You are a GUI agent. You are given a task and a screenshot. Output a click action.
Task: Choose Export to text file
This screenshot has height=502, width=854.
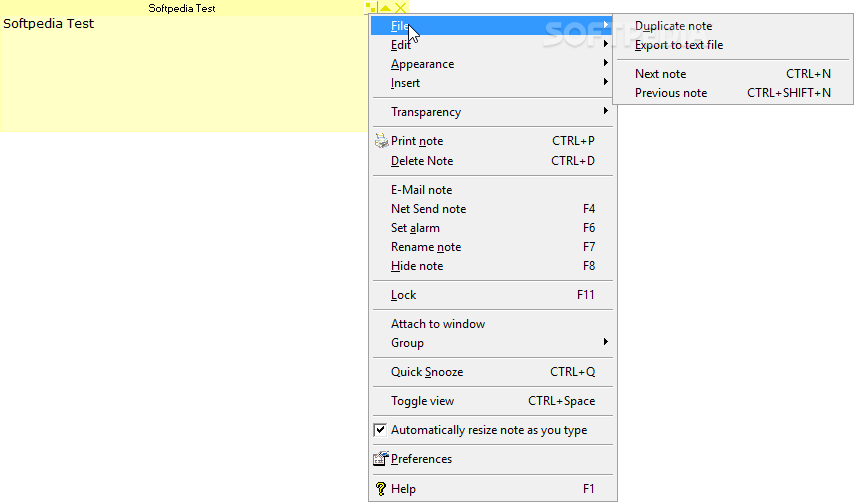click(733, 45)
